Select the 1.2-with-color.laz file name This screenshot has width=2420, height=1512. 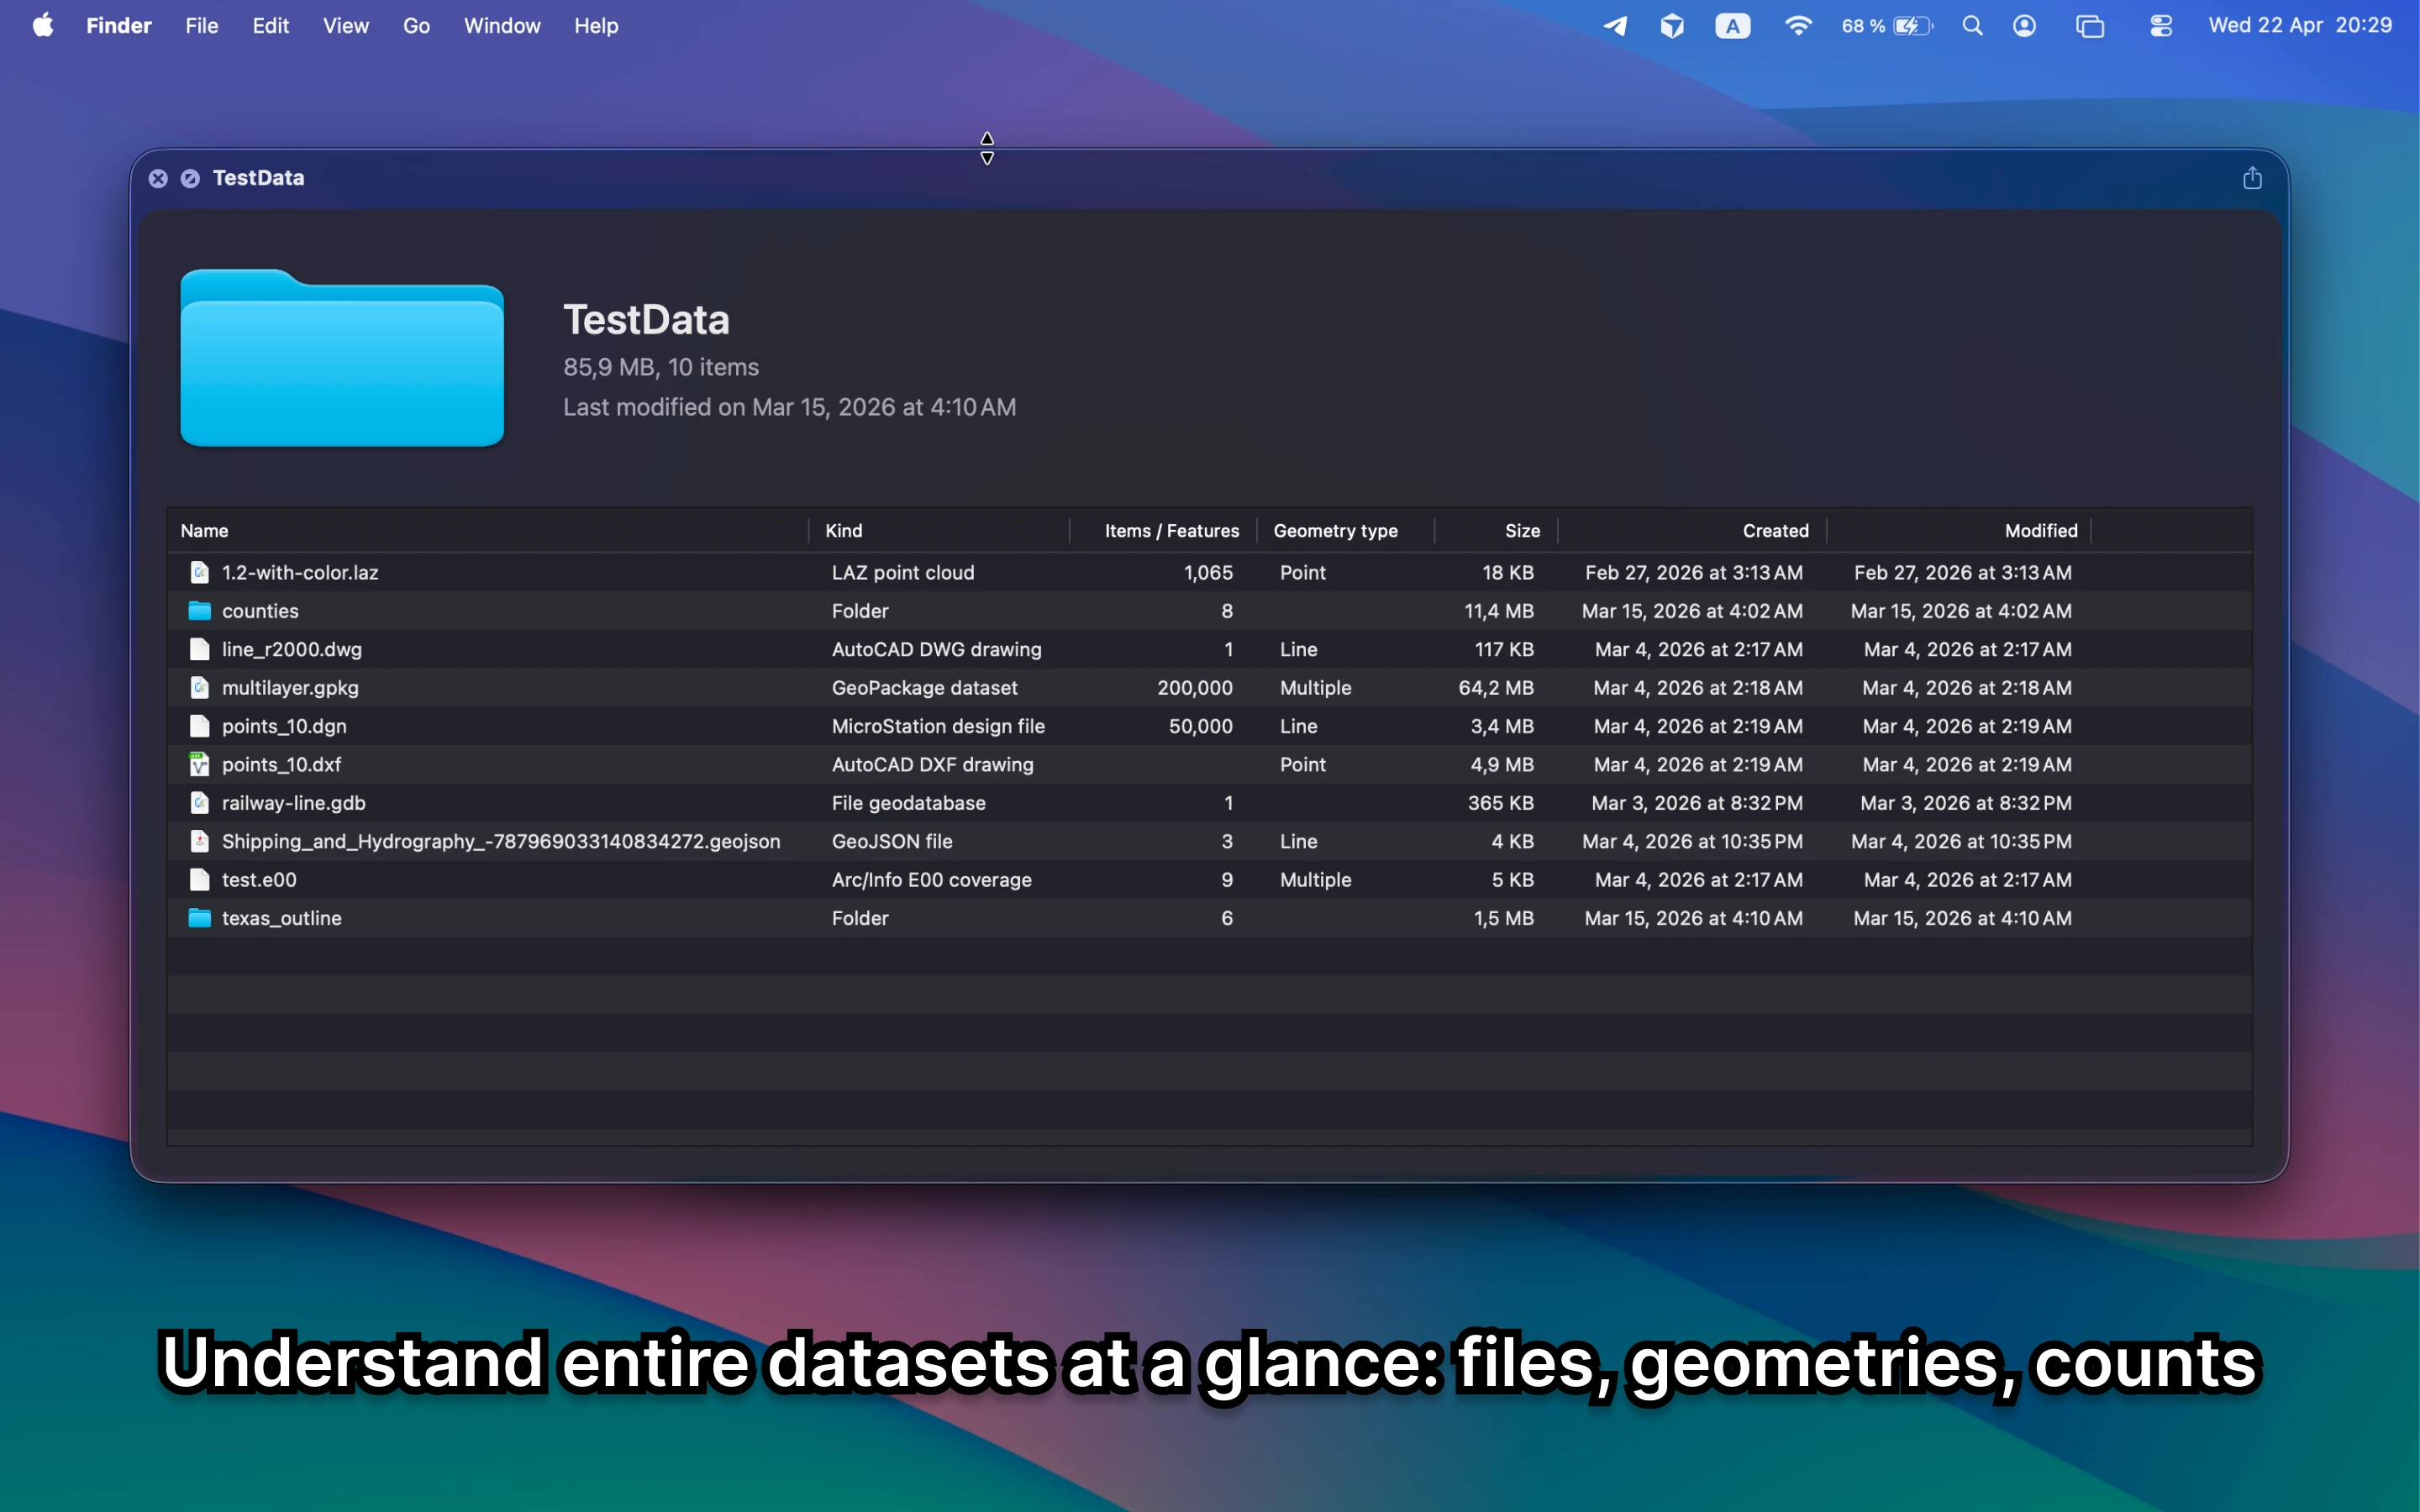tap(300, 572)
